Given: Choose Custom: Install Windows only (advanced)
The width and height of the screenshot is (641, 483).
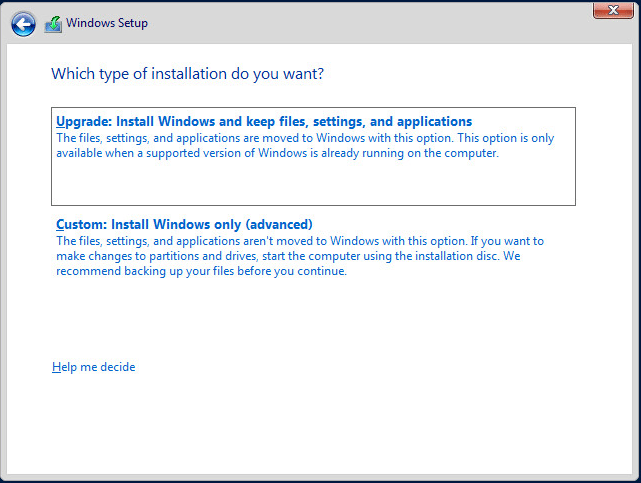Looking at the screenshot, I should (184, 224).
